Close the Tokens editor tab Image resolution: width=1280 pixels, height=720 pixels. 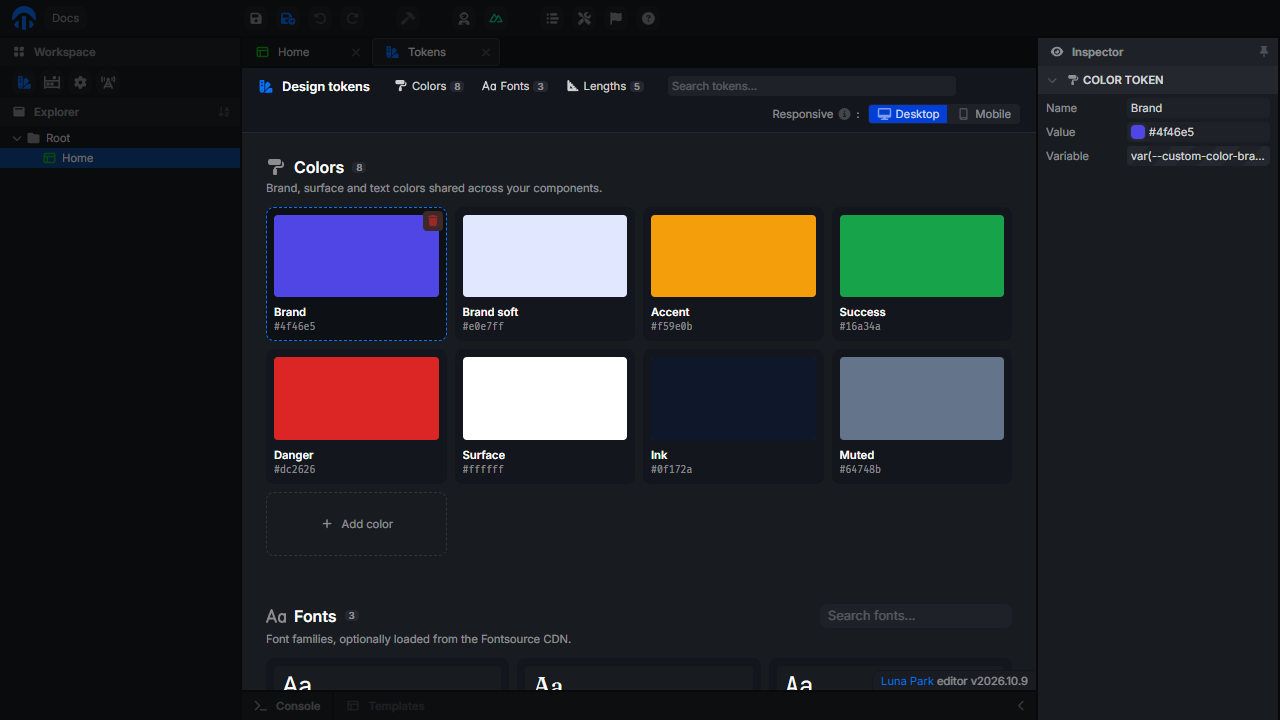(x=486, y=52)
